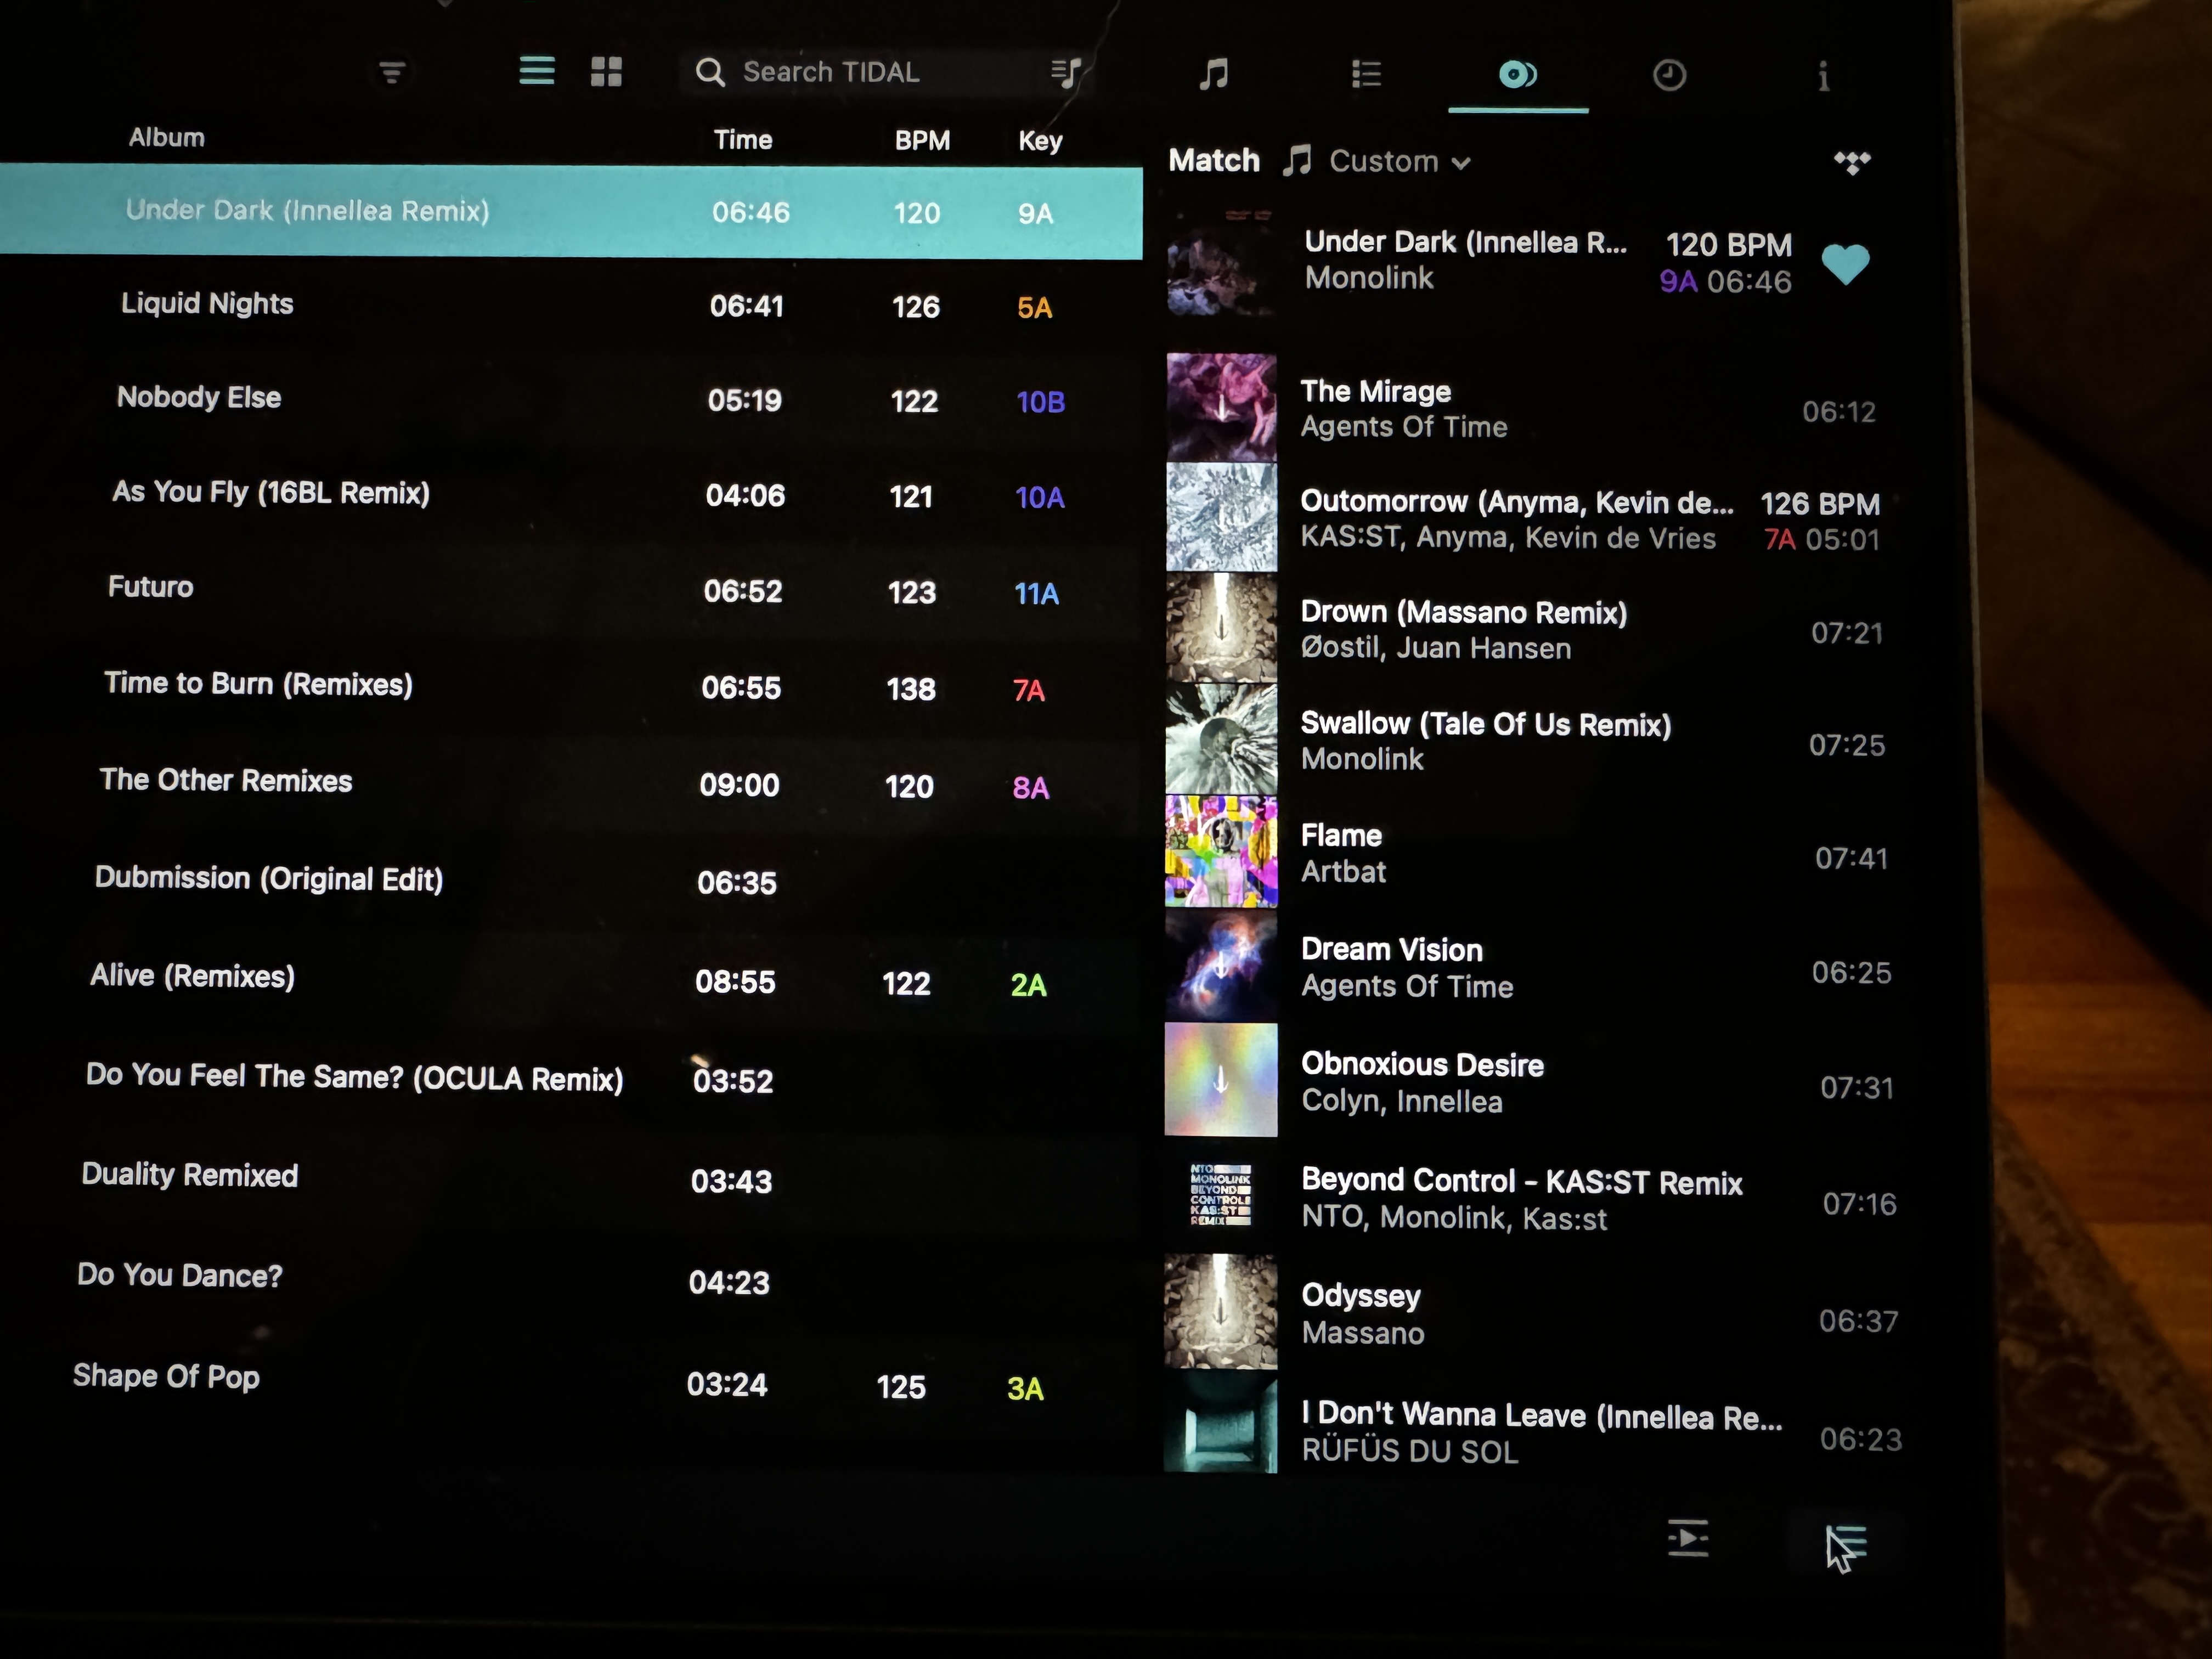Select the Match tab icon
The width and height of the screenshot is (2212, 1659).
coord(1518,75)
